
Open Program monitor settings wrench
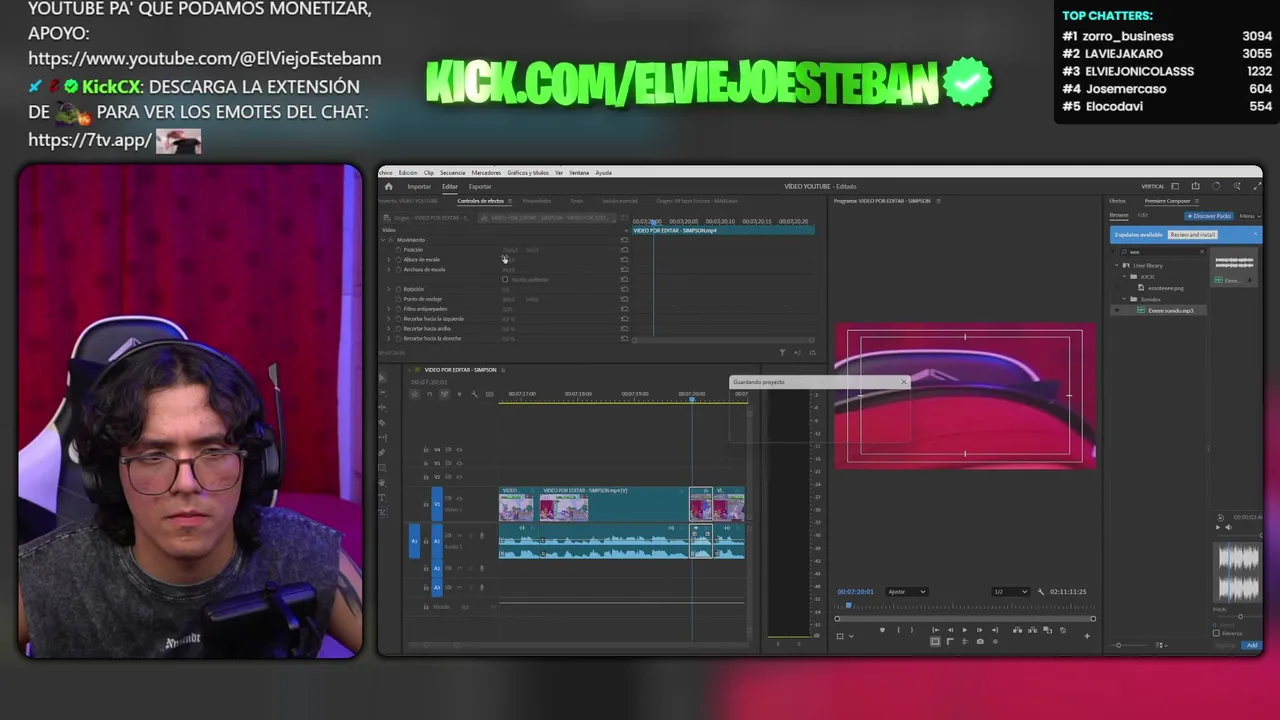click(x=1040, y=592)
